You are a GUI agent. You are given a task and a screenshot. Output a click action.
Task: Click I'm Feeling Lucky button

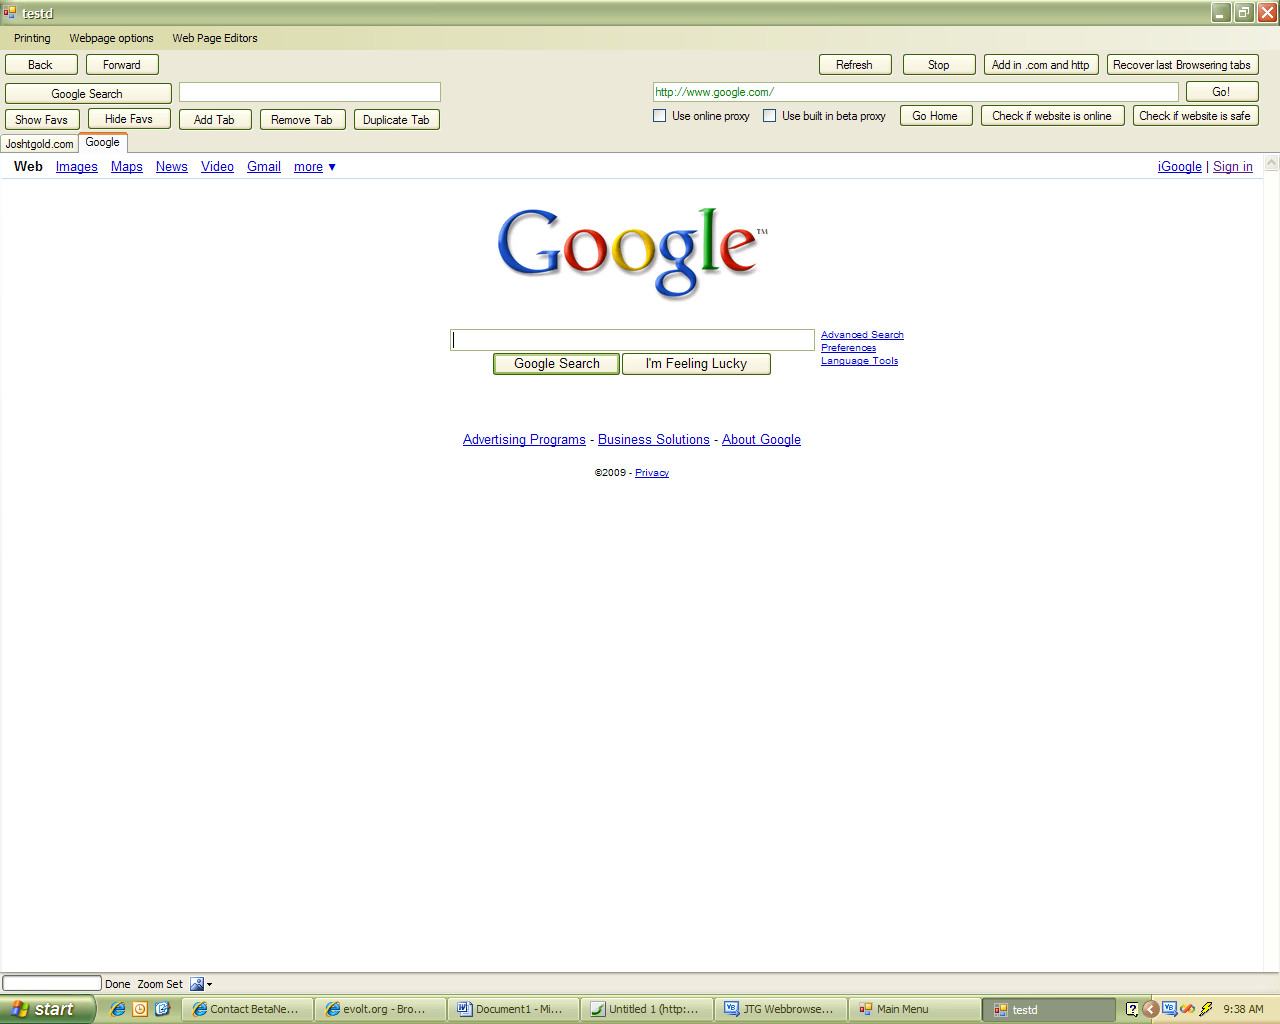(x=696, y=364)
